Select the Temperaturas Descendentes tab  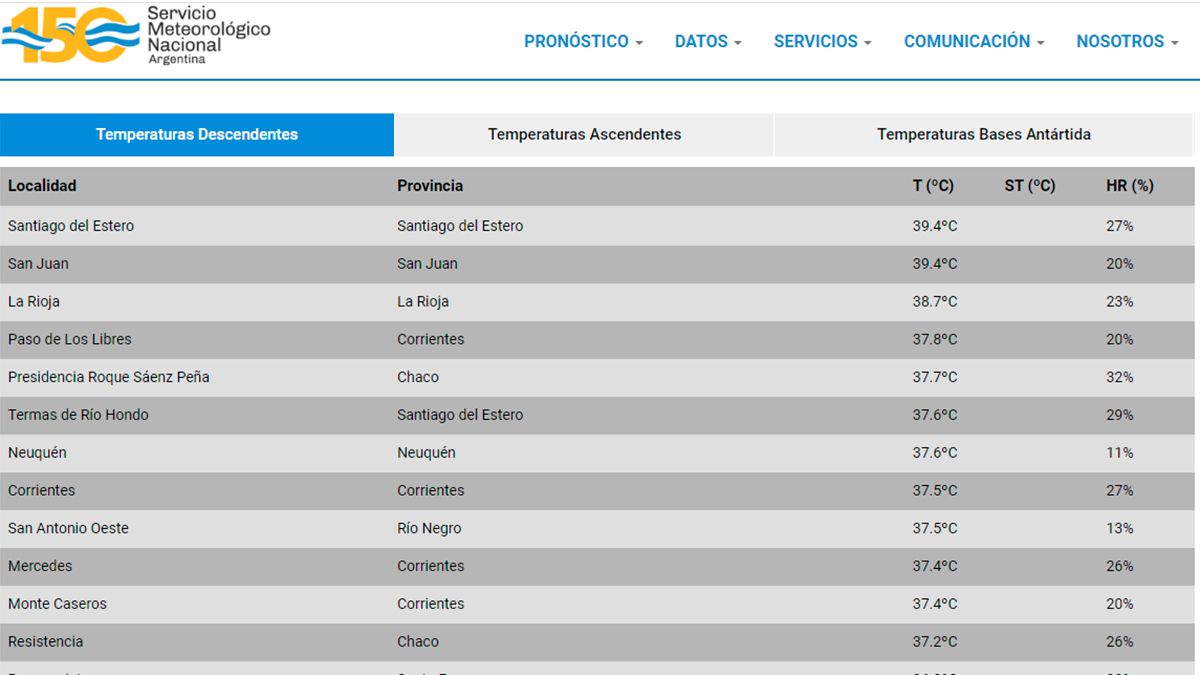(197, 134)
